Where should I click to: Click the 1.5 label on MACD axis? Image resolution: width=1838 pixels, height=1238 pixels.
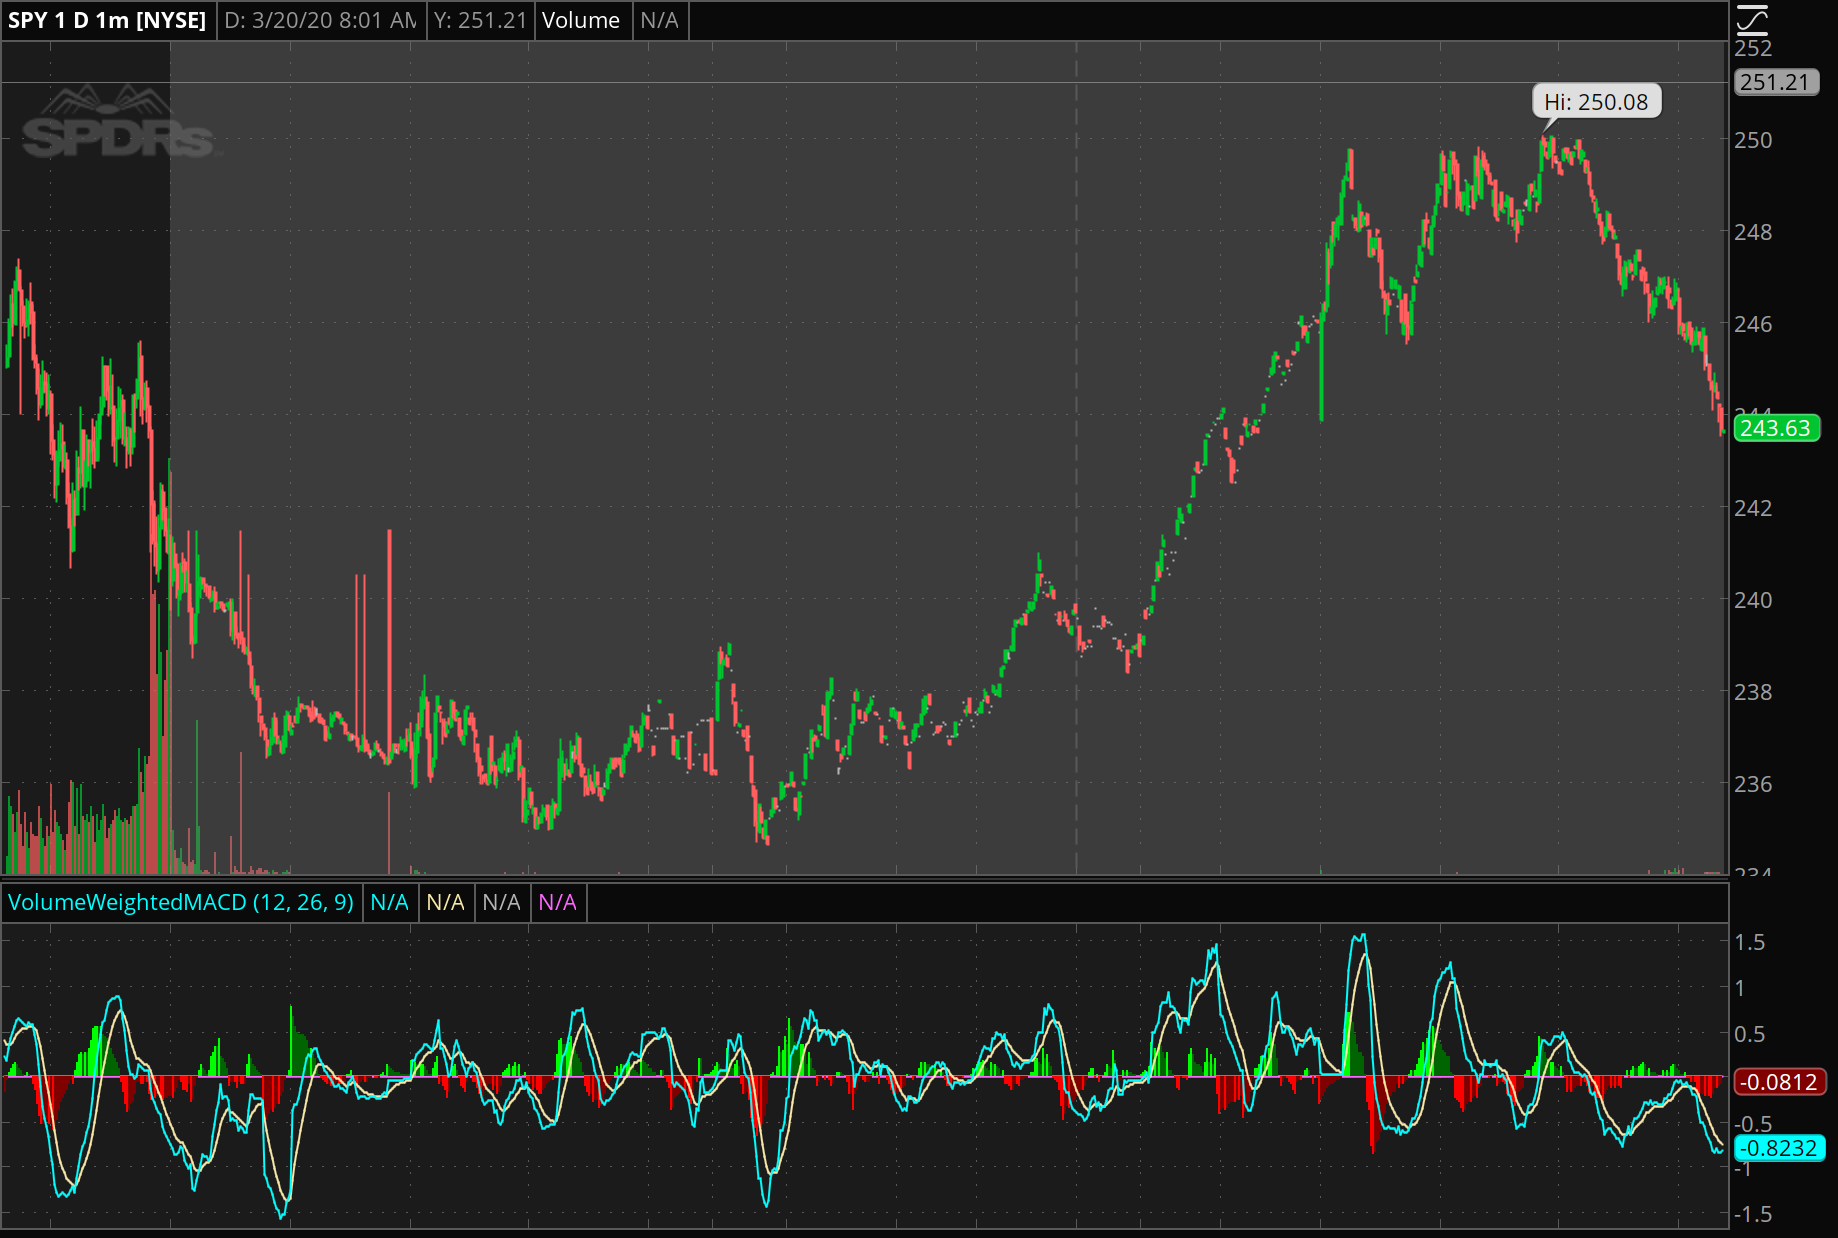tap(1749, 942)
